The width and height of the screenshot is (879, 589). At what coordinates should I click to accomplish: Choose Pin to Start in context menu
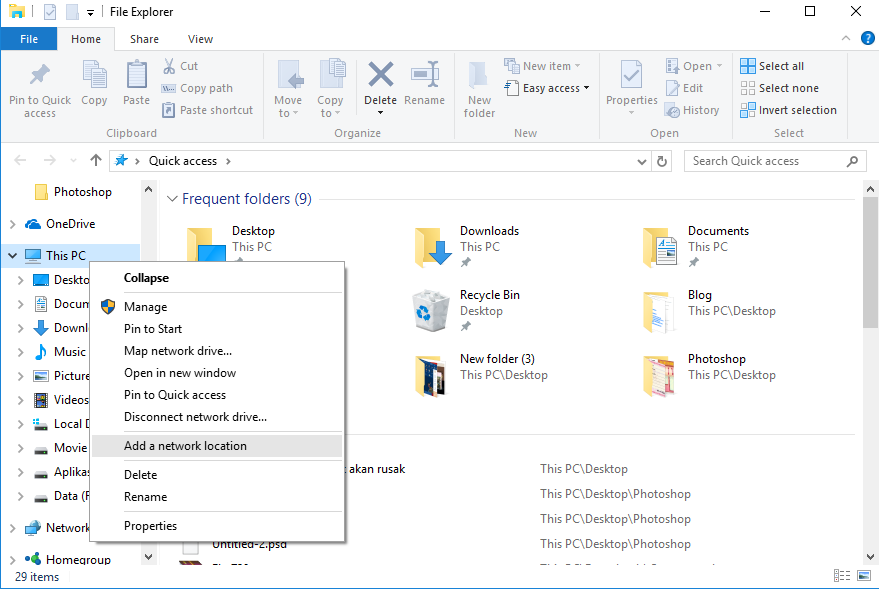coord(217,329)
